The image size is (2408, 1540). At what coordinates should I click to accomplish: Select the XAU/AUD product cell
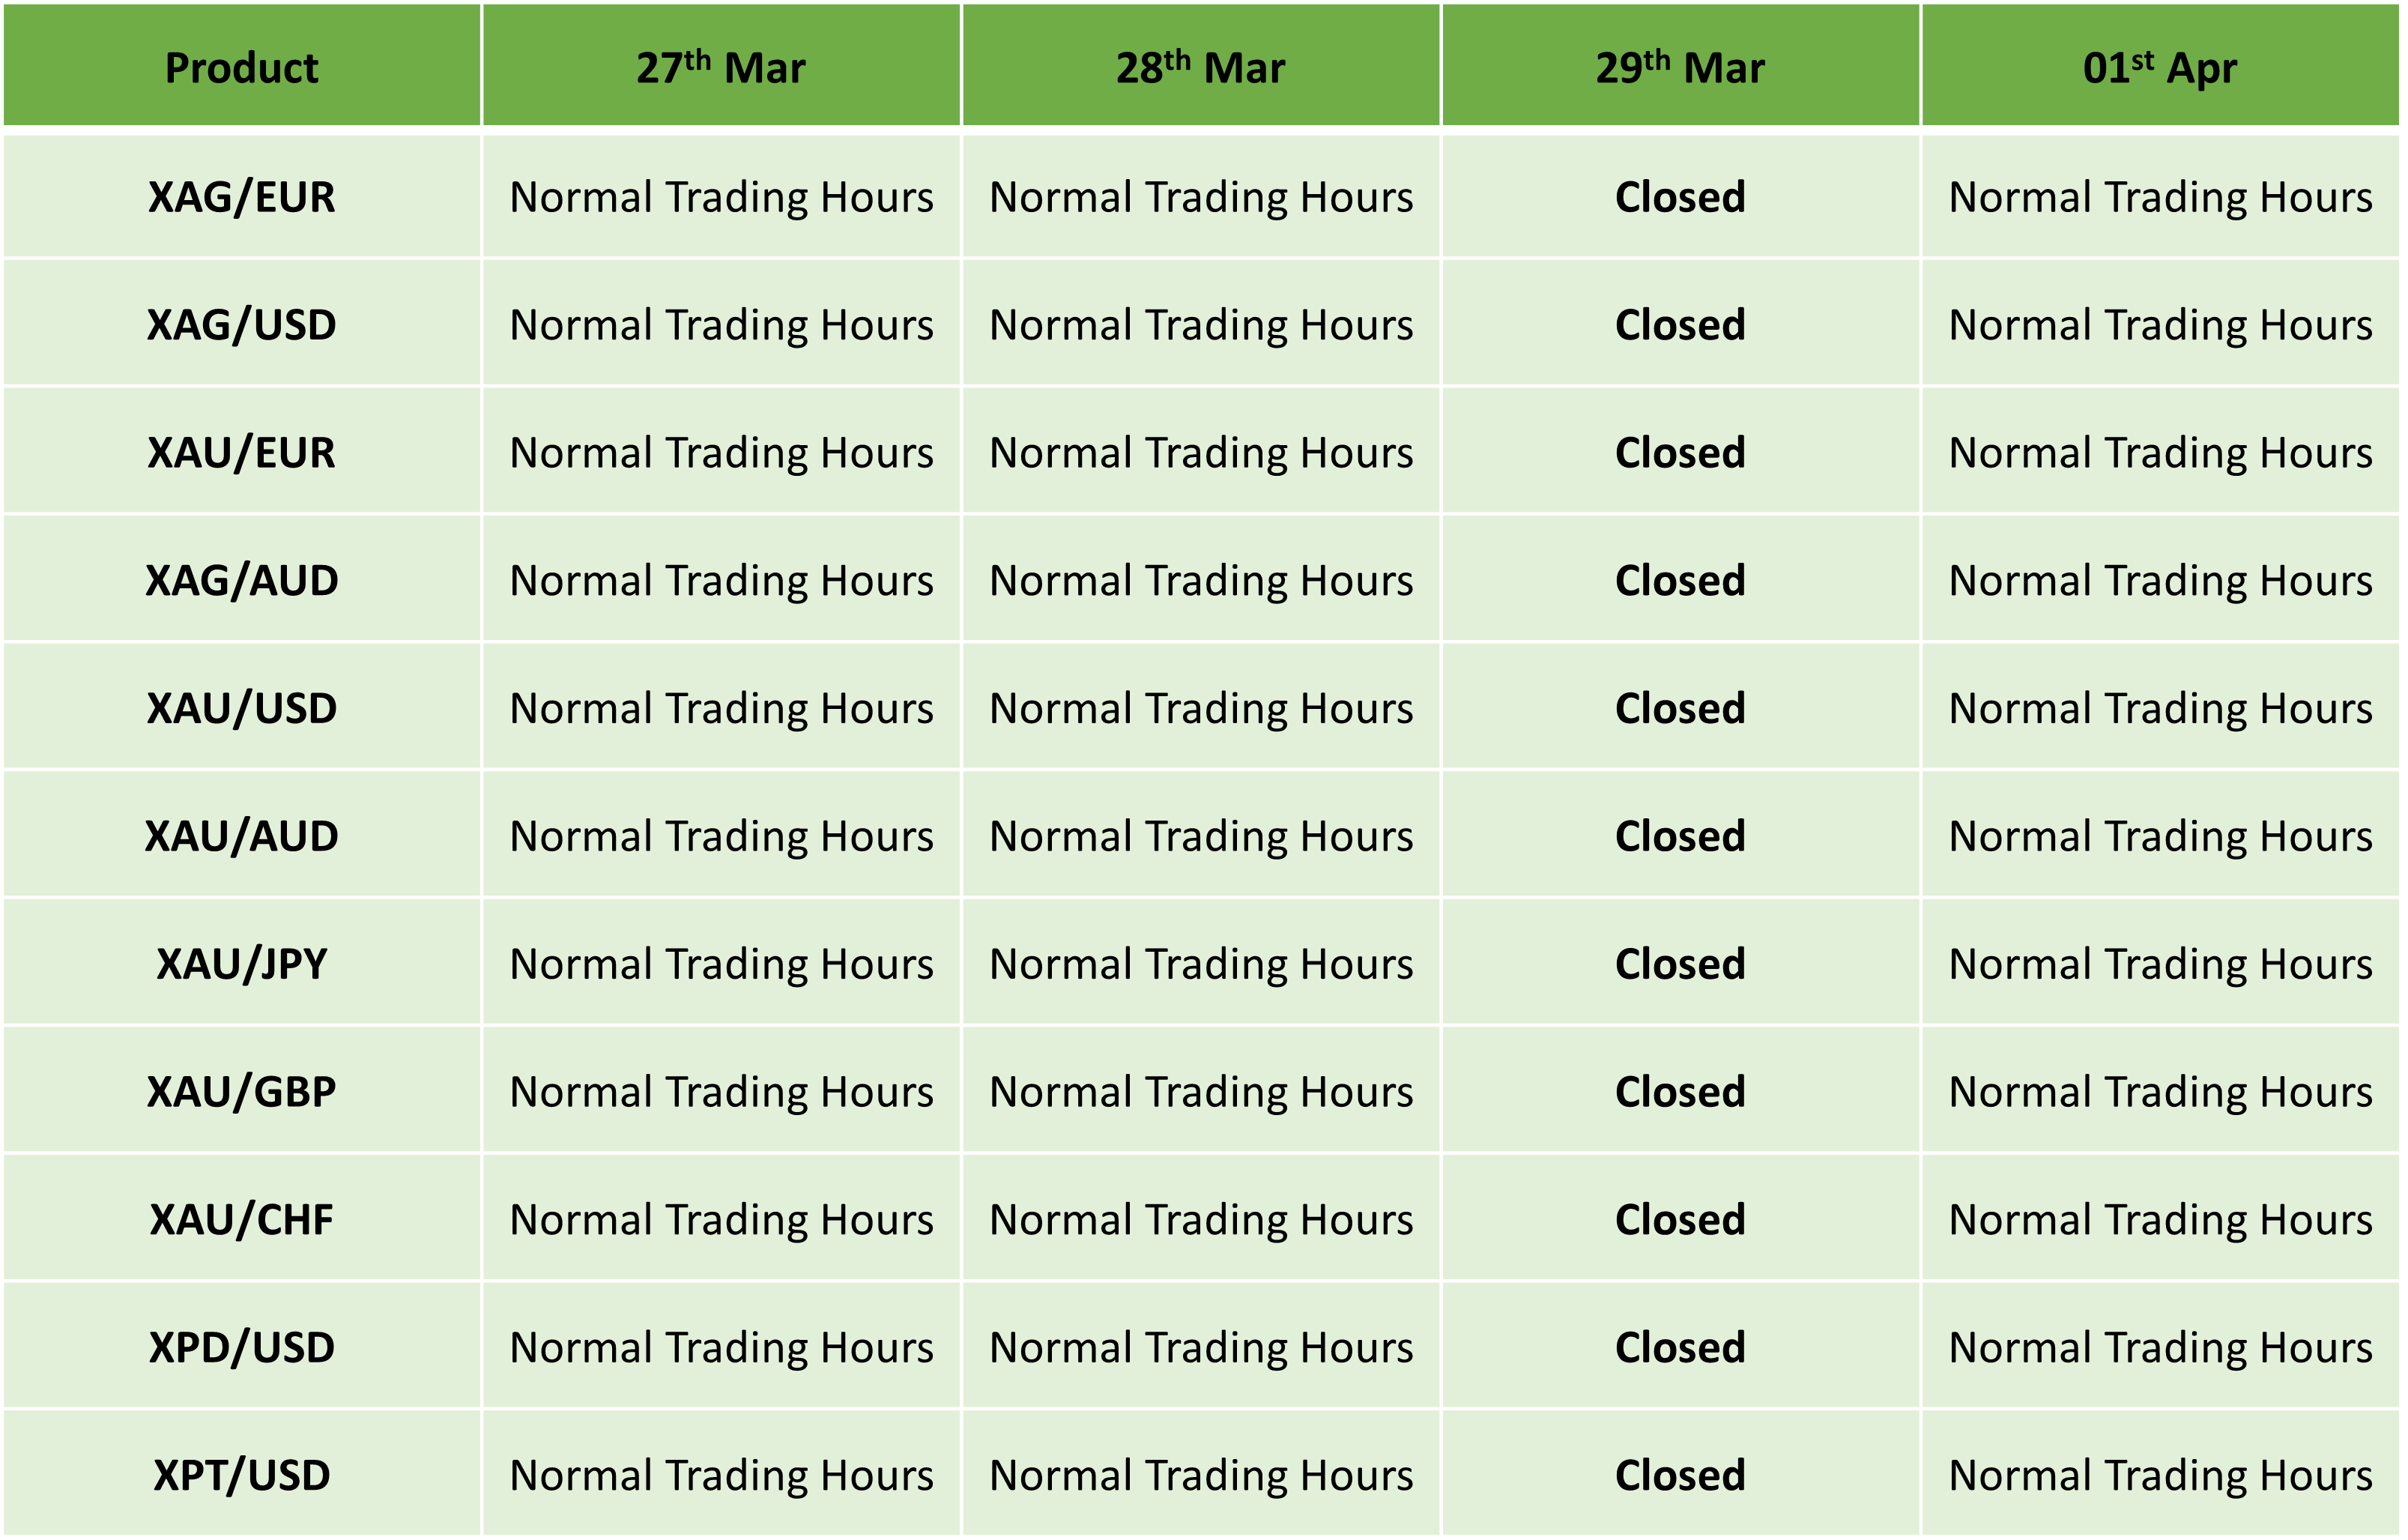coord(241,836)
